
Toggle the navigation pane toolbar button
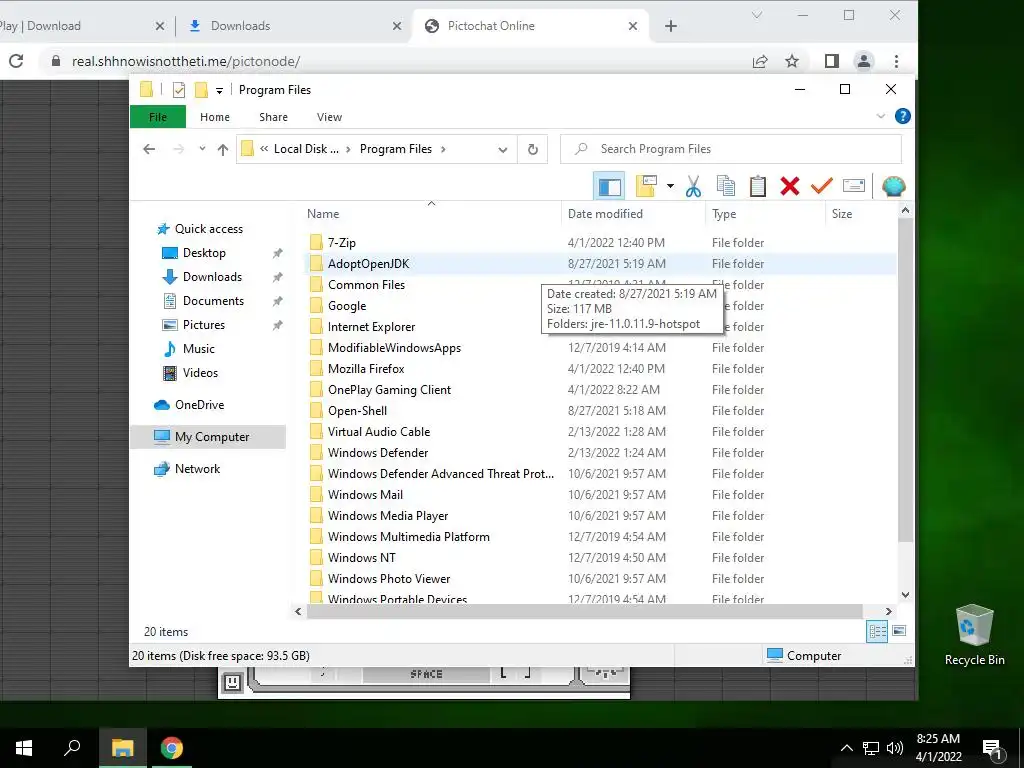(609, 187)
